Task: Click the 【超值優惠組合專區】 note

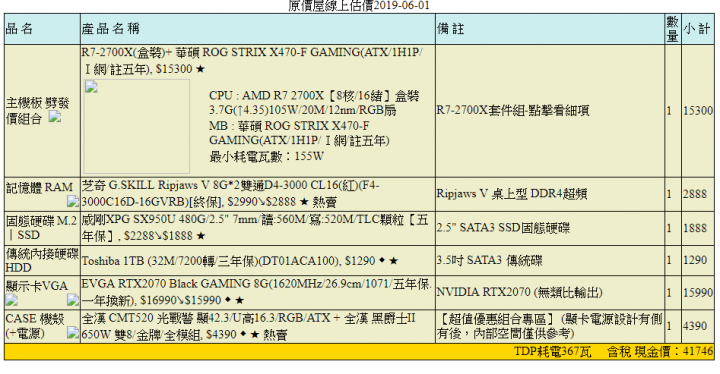Action: click(550, 326)
